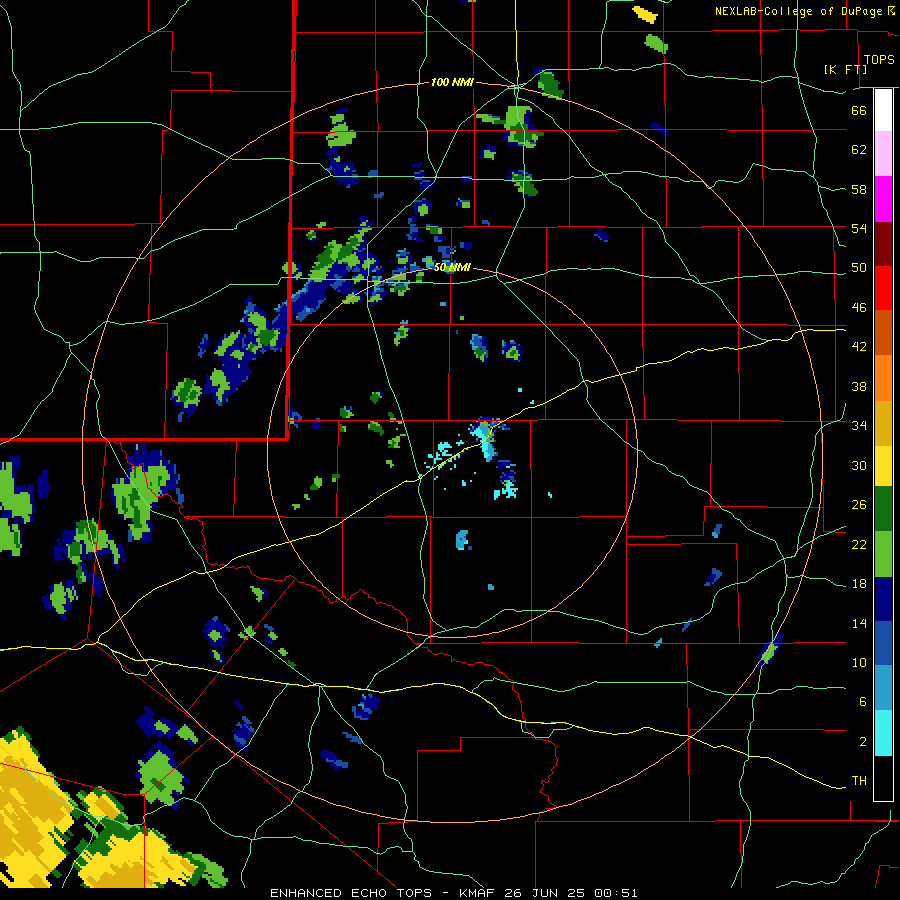Viewport: 900px width, 900px height.
Task: Click the K FT units label
Action: point(846,69)
